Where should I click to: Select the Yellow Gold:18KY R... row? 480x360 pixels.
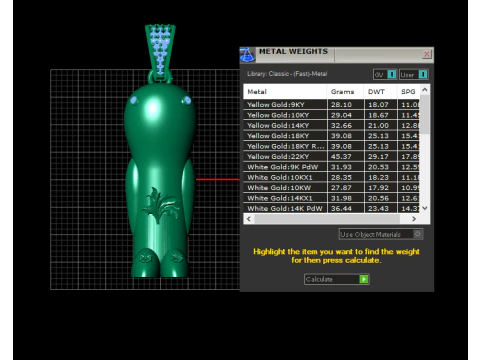[331, 146]
